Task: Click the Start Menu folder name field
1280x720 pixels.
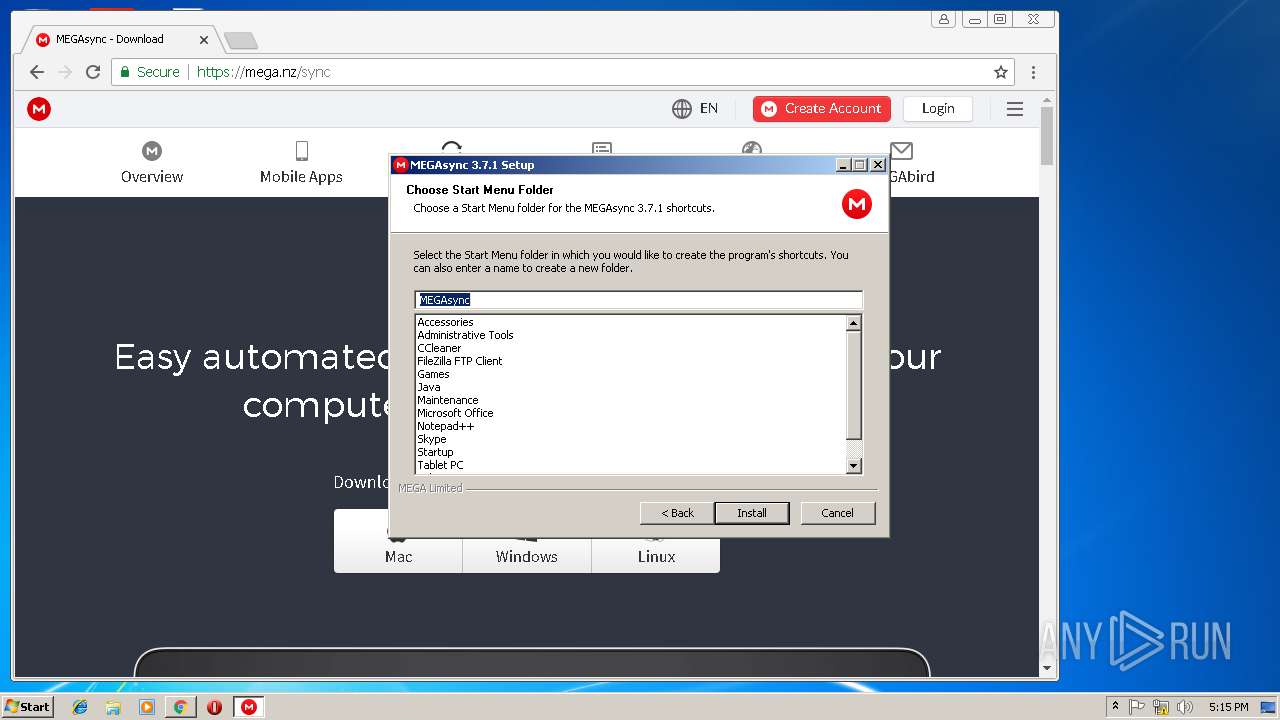Action: (x=638, y=300)
